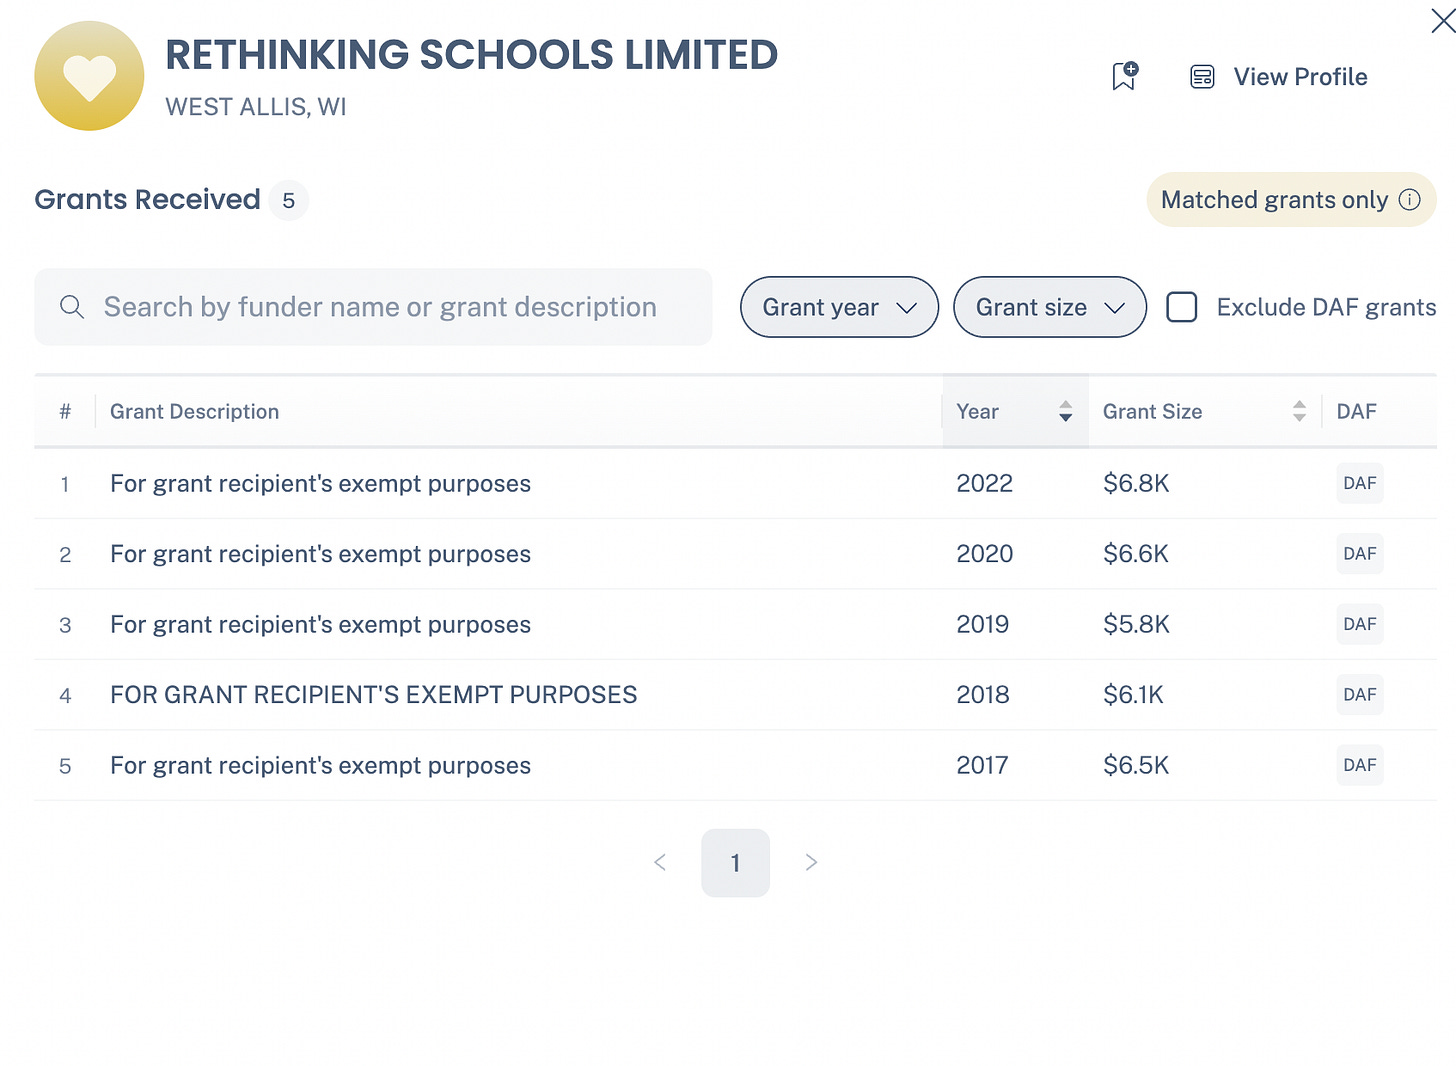Click the RETHINKING SCHOOLS LIMITED title
1456x1066 pixels.
point(471,55)
